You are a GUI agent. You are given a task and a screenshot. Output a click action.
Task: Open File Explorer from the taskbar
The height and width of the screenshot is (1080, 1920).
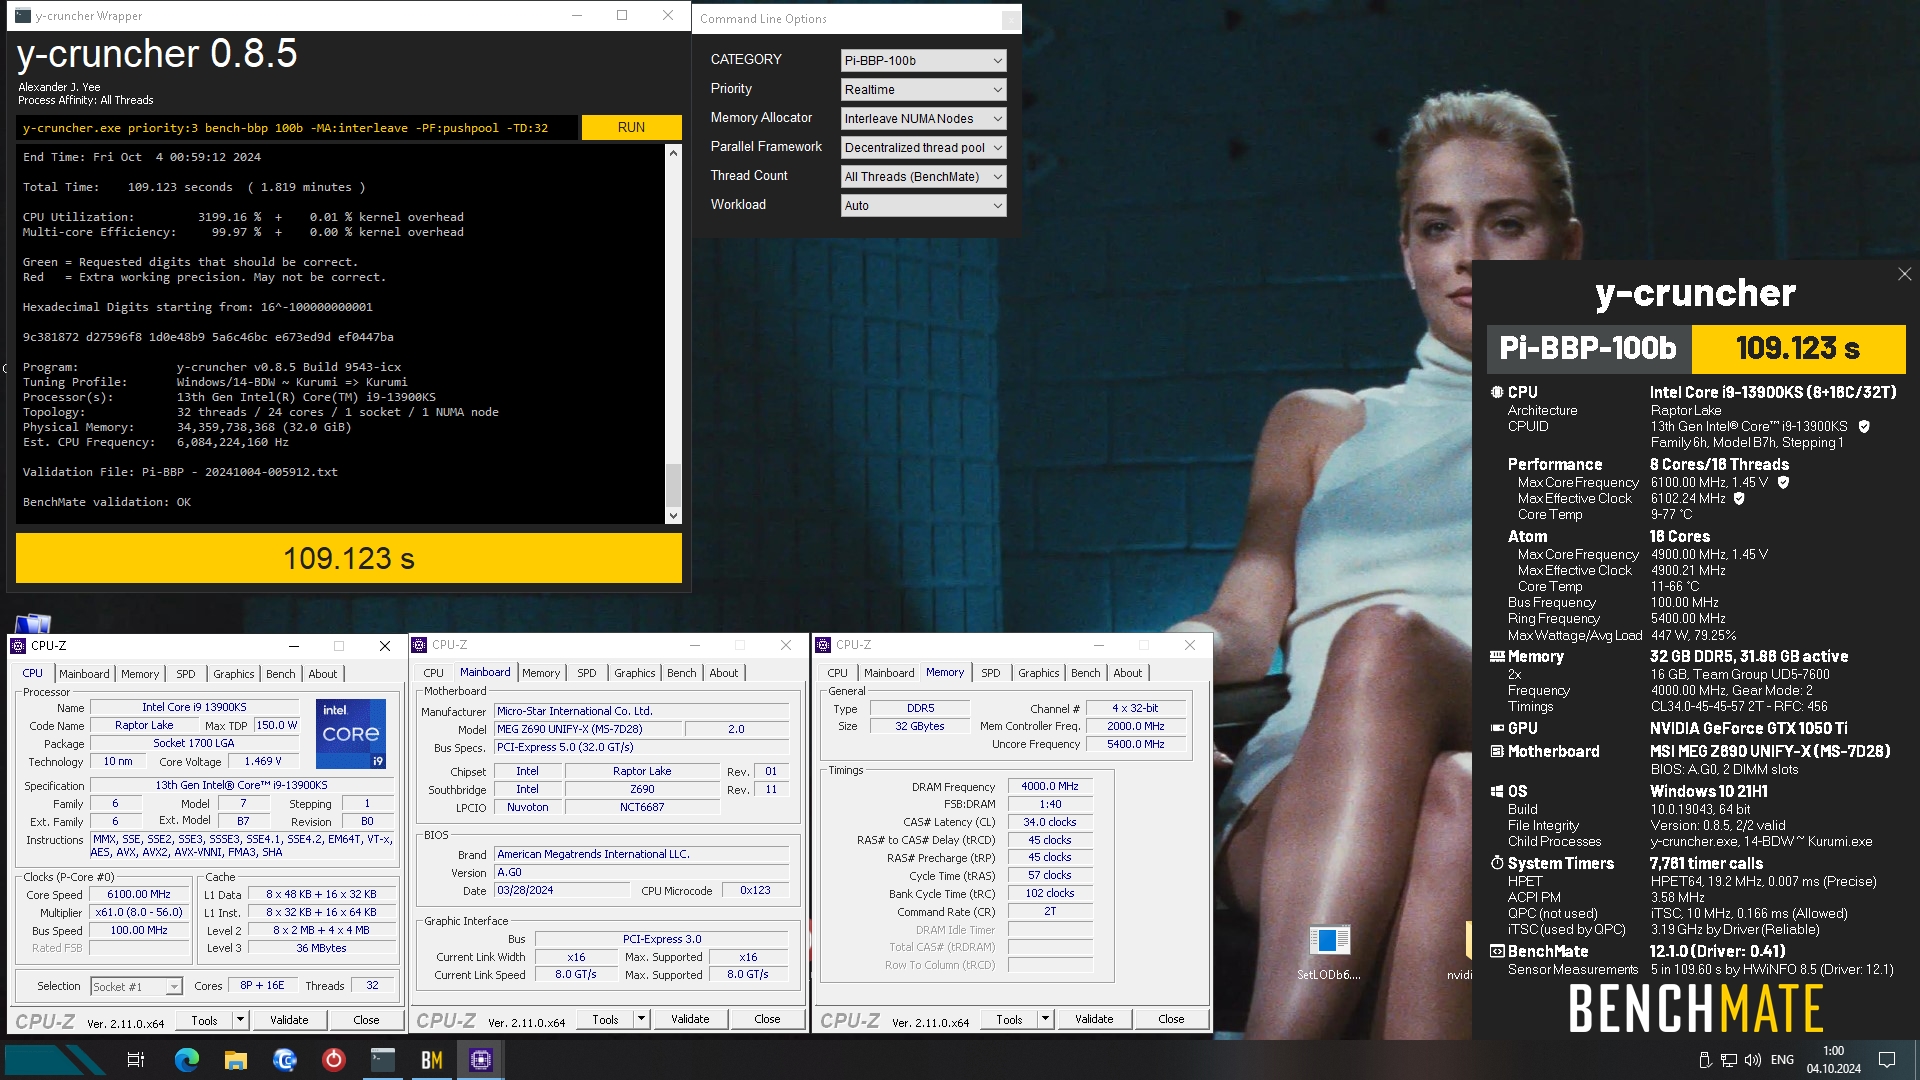click(x=236, y=1060)
